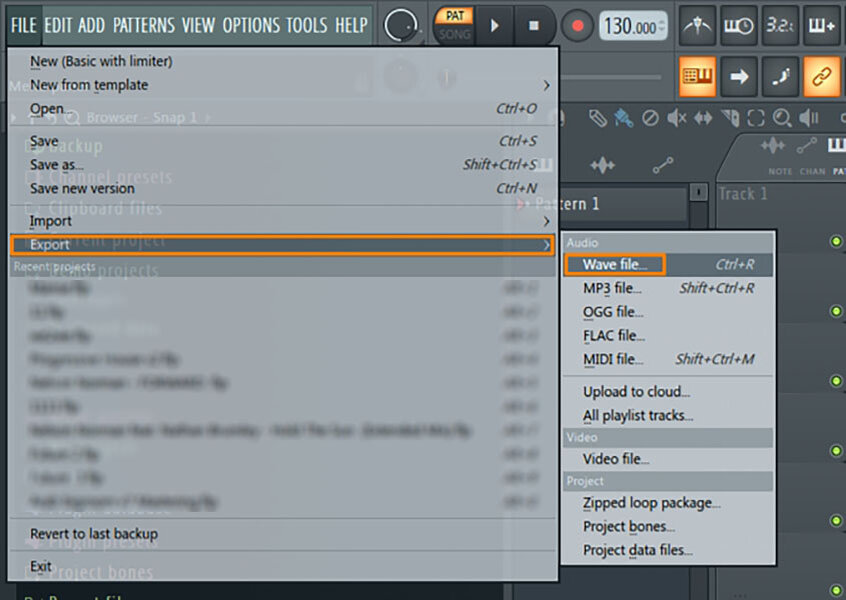Export as Wave file...
The height and width of the screenshot is (600, 846).
(668, 264)
